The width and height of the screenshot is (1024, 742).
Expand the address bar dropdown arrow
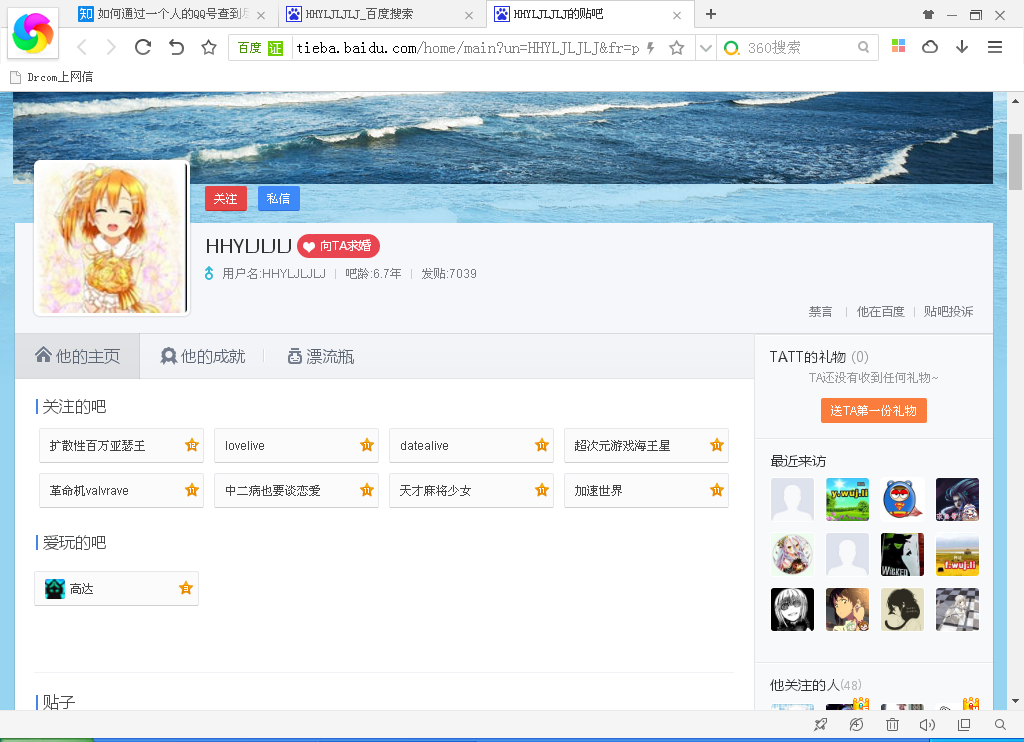[x=705, y=48]
